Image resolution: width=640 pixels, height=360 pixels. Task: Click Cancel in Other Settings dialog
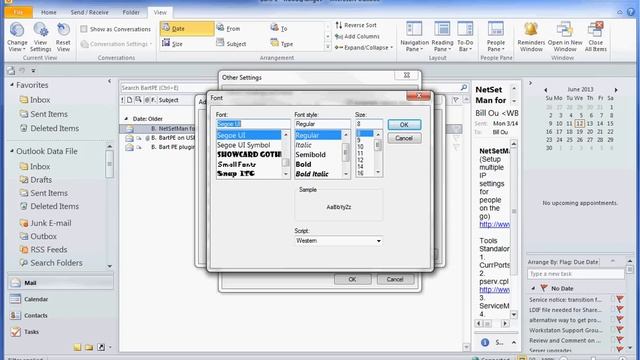(395, 279)
